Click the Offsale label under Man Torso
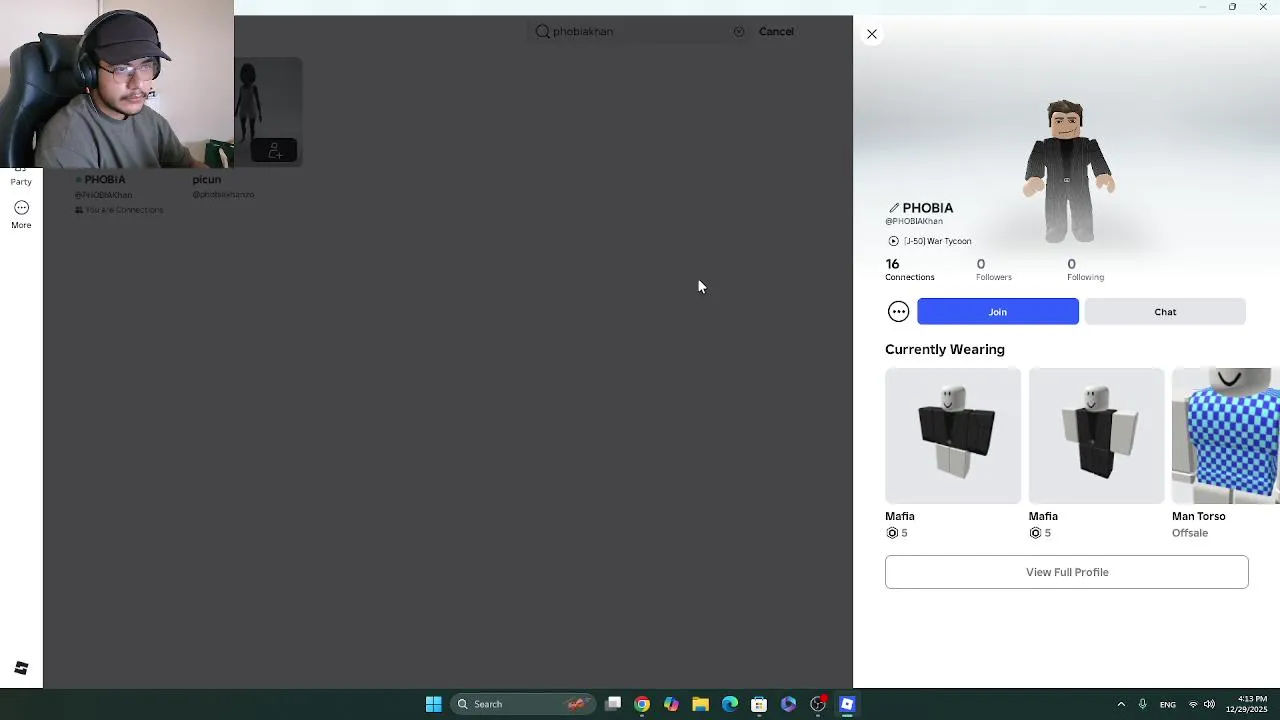 (x=1190, y=533)
